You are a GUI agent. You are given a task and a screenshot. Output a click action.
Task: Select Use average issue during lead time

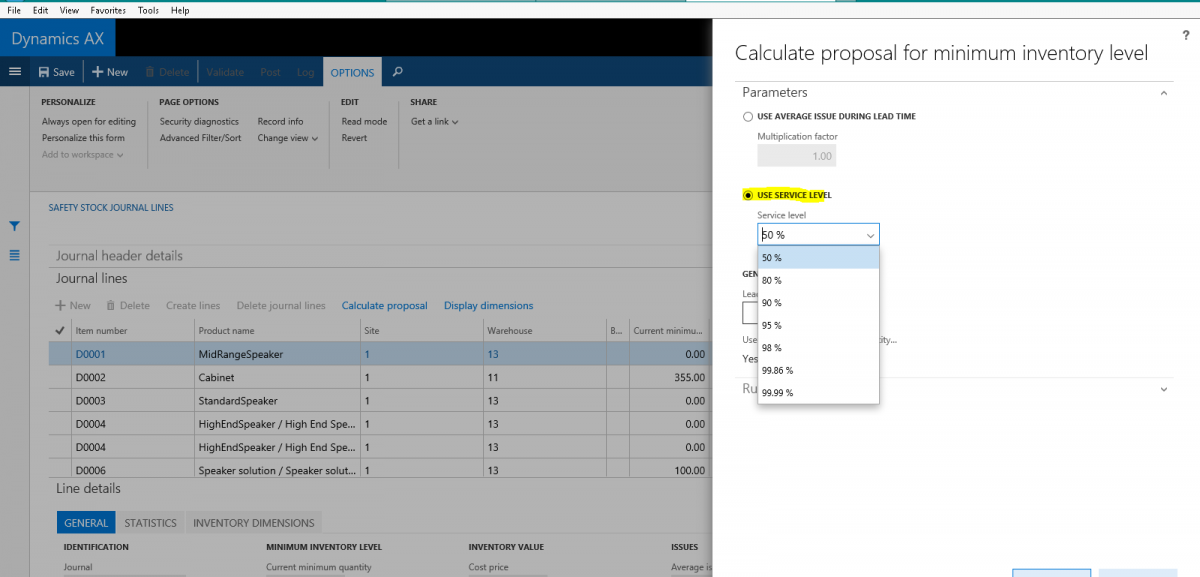coord(748,116)
